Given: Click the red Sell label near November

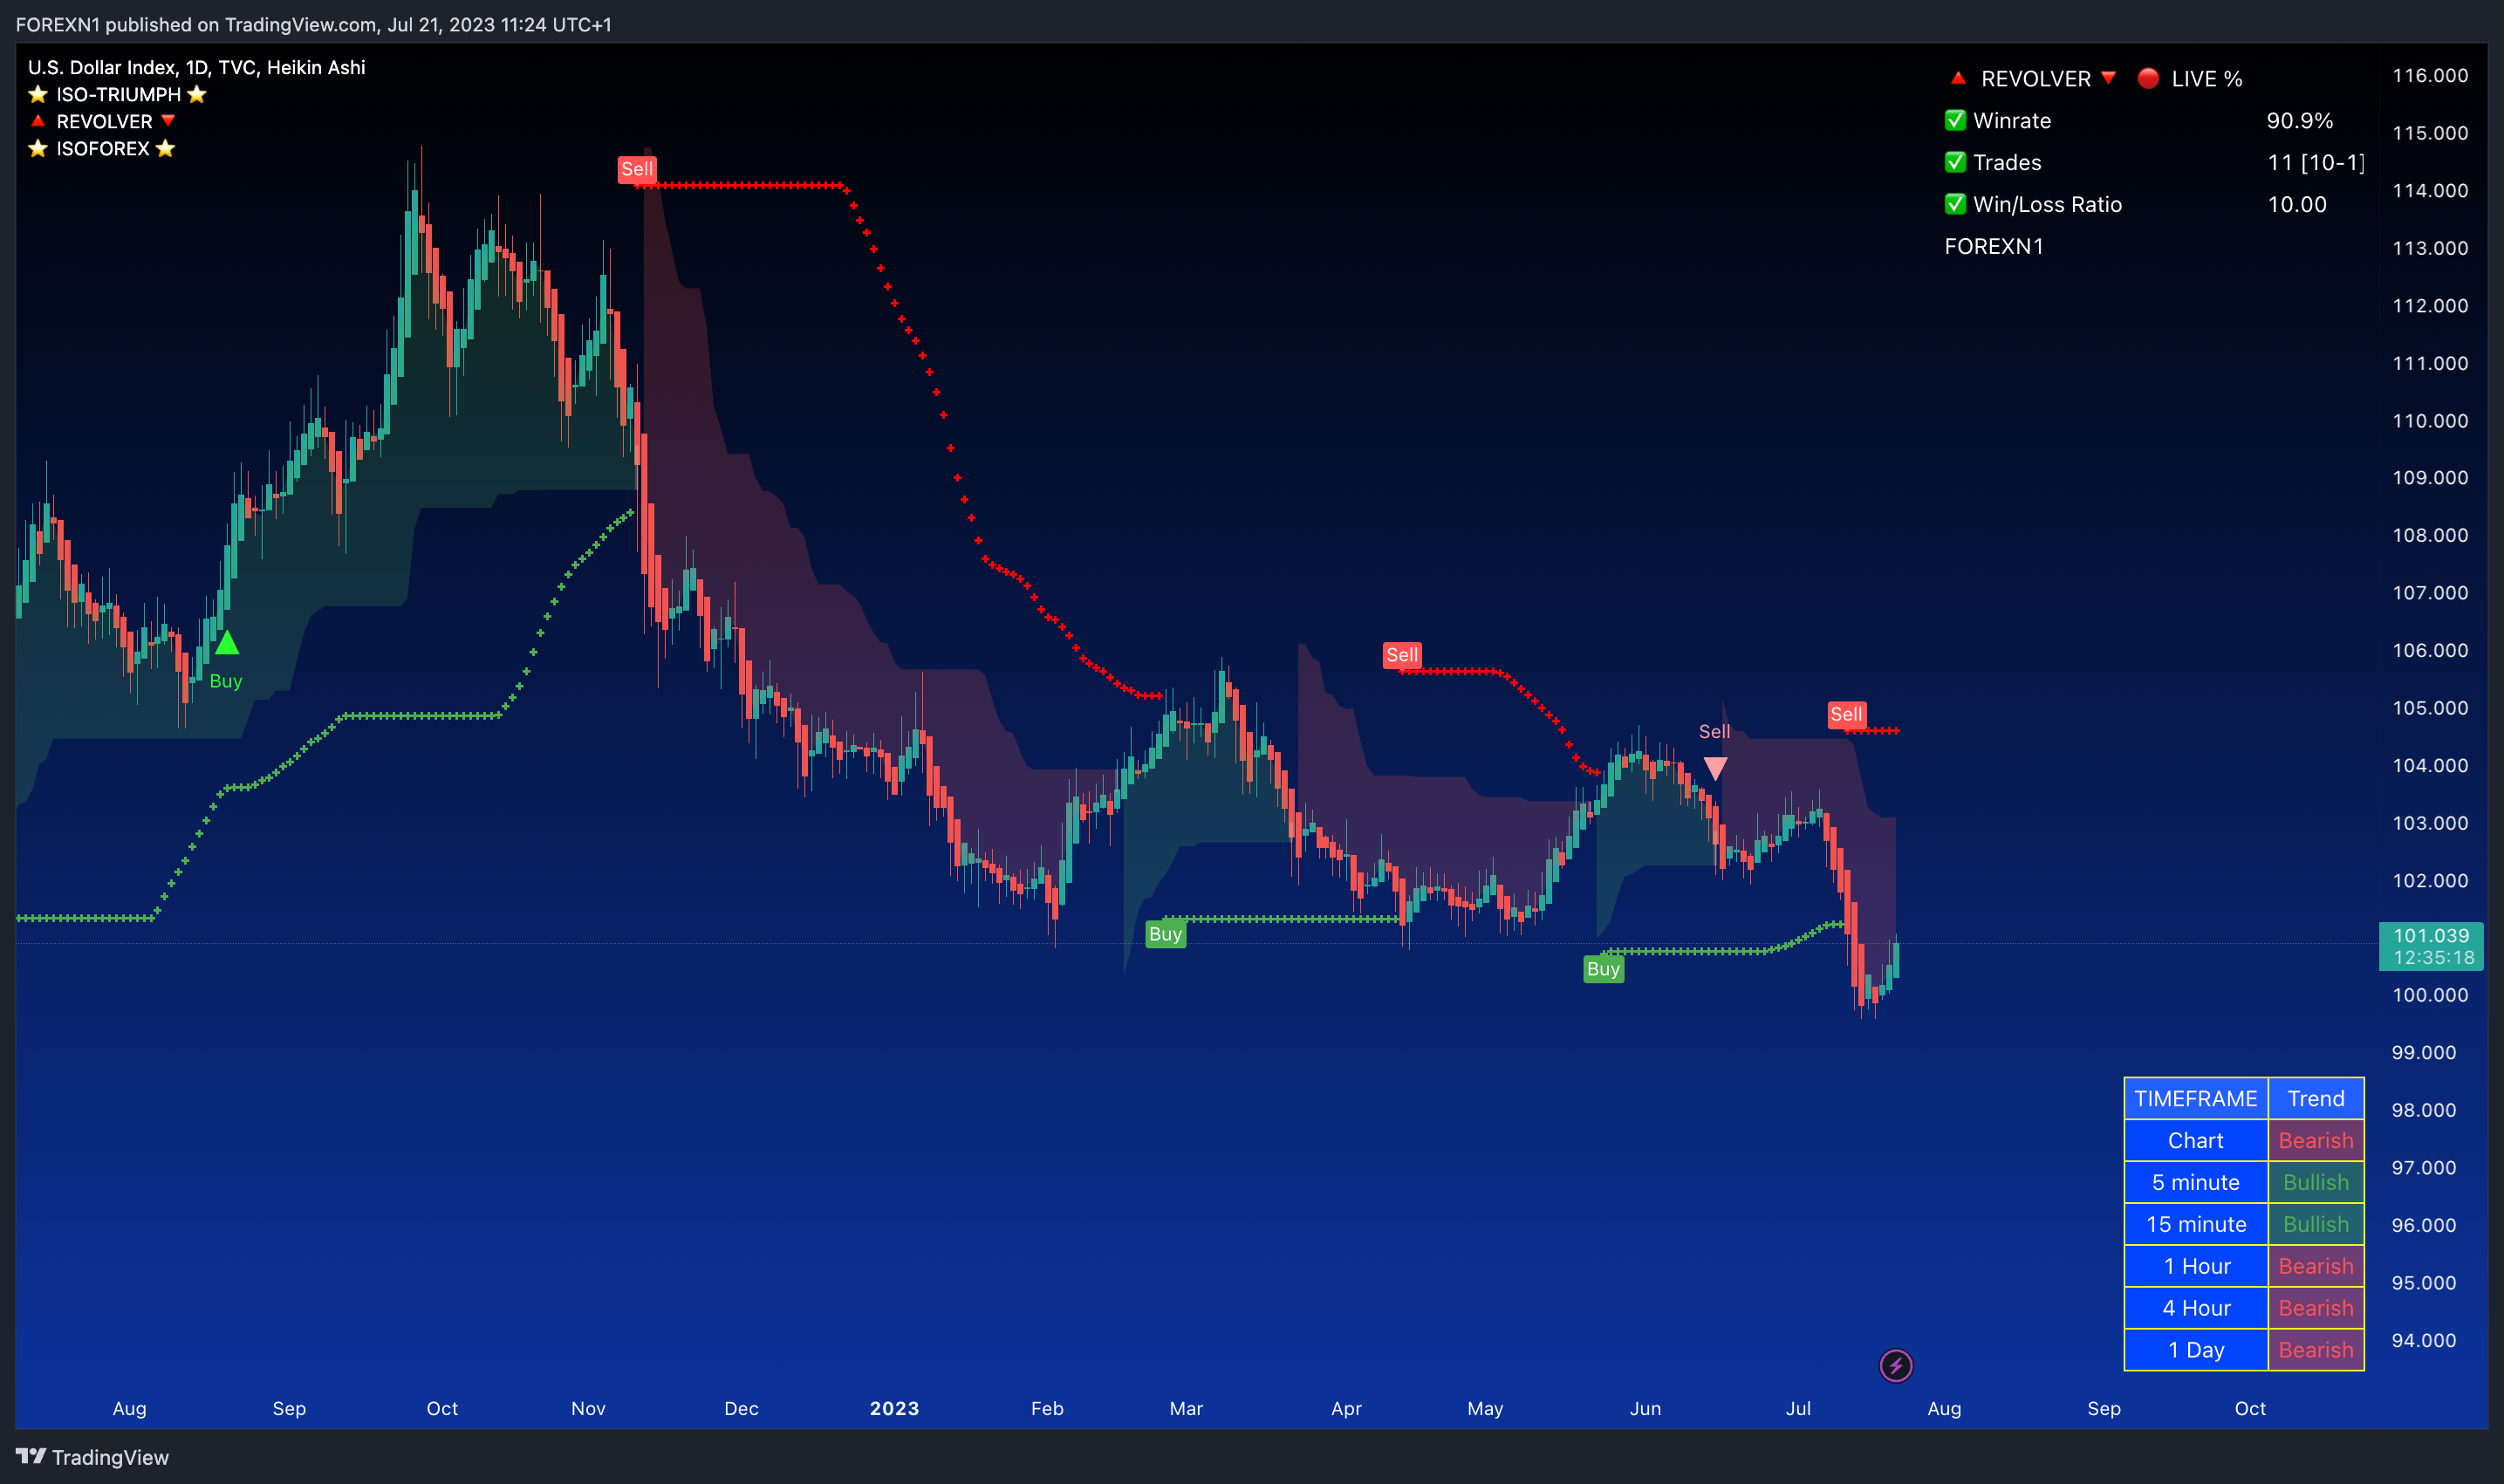Looking at the screenshot, I should tap(637, 169).
